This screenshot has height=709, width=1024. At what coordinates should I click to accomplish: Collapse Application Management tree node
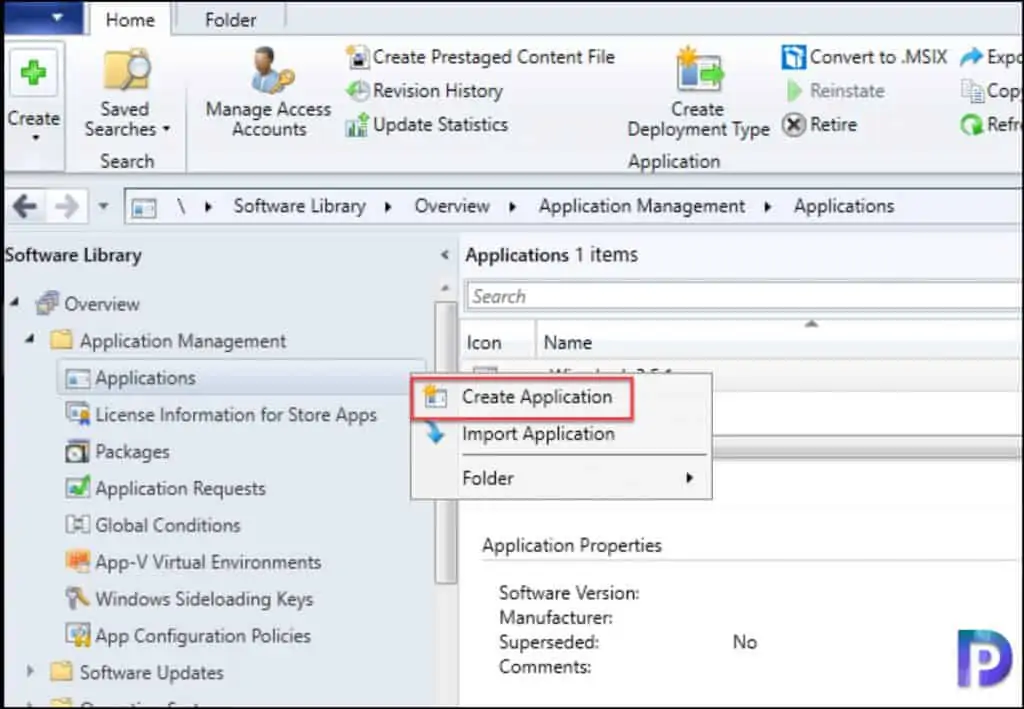tap(29, 338)
